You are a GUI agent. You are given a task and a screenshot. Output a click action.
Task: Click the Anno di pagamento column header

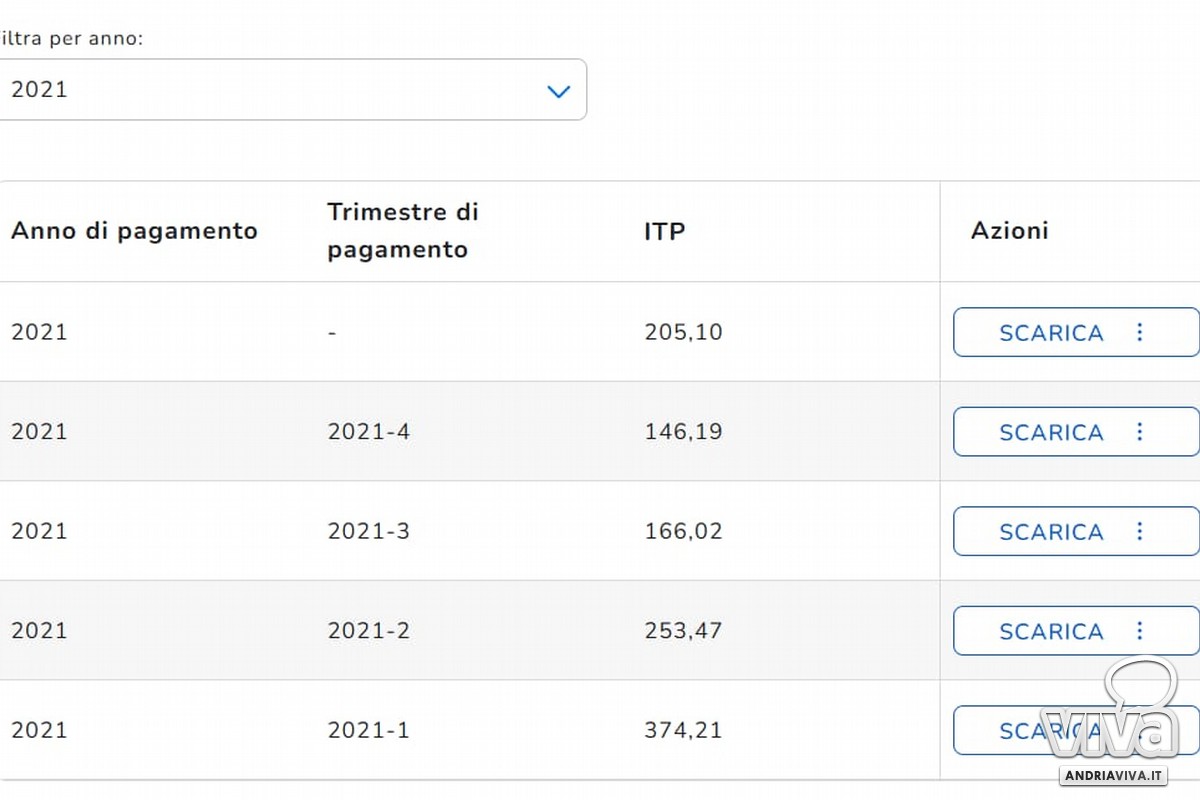[x=134, y=231]
